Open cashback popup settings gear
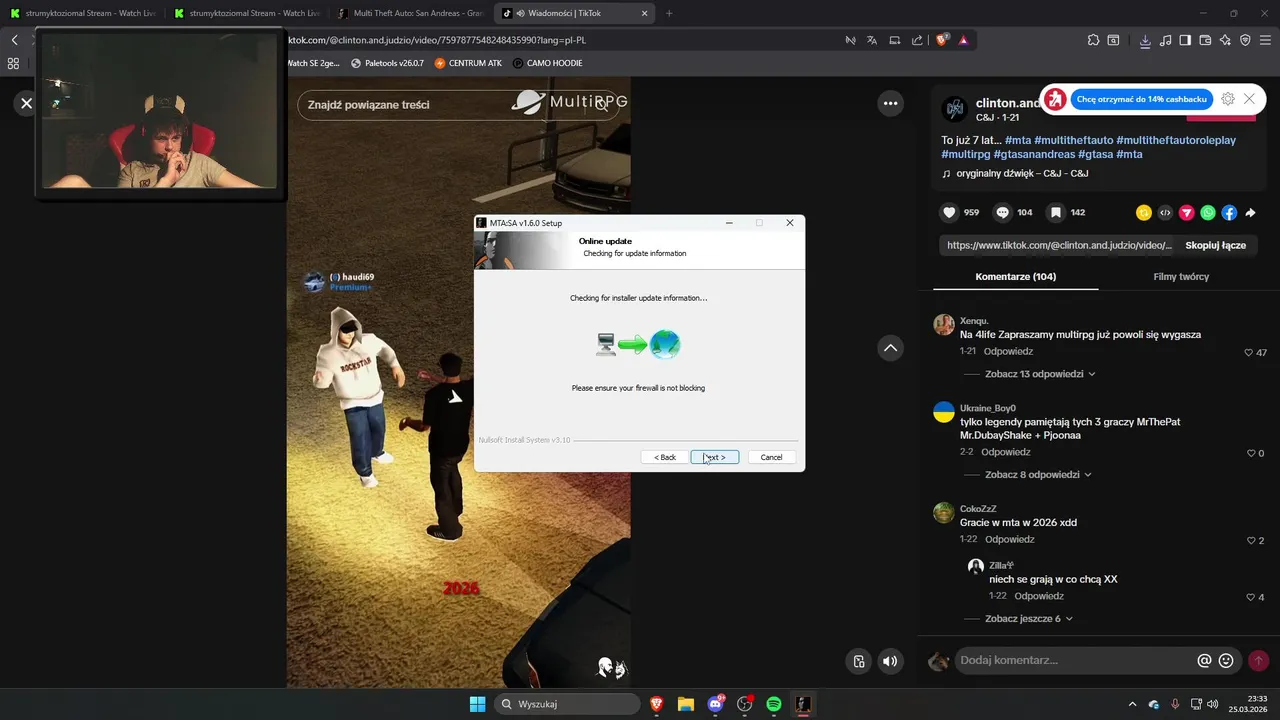This screenshot has width=1280, height=720. (x=1228, y=99)
